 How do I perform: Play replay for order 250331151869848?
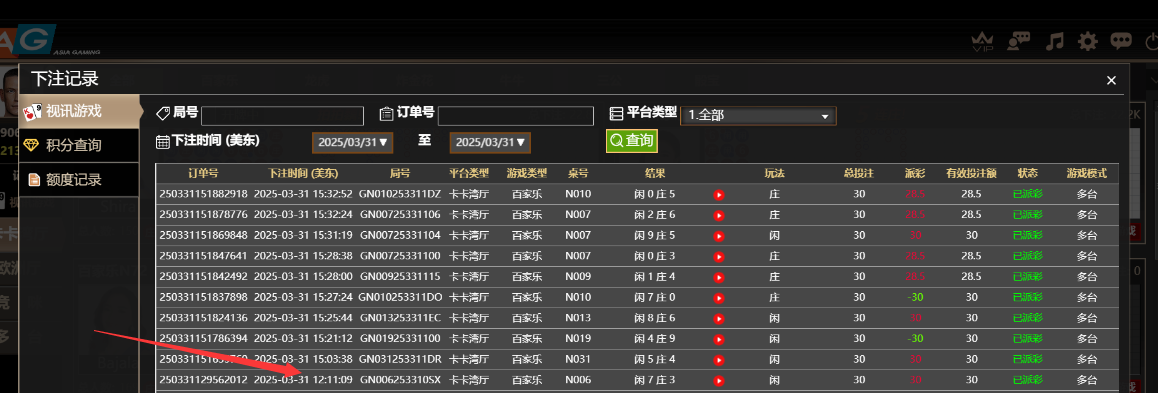coord(719,236)
